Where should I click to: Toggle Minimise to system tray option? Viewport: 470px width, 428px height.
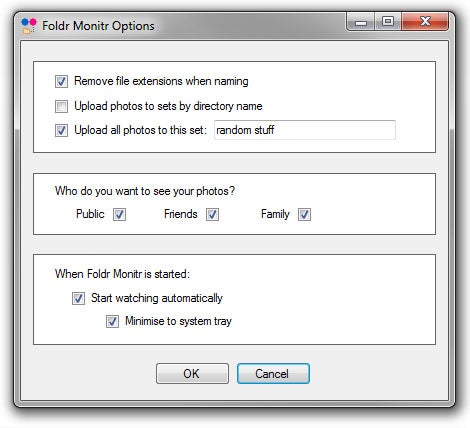pos(112,322)
